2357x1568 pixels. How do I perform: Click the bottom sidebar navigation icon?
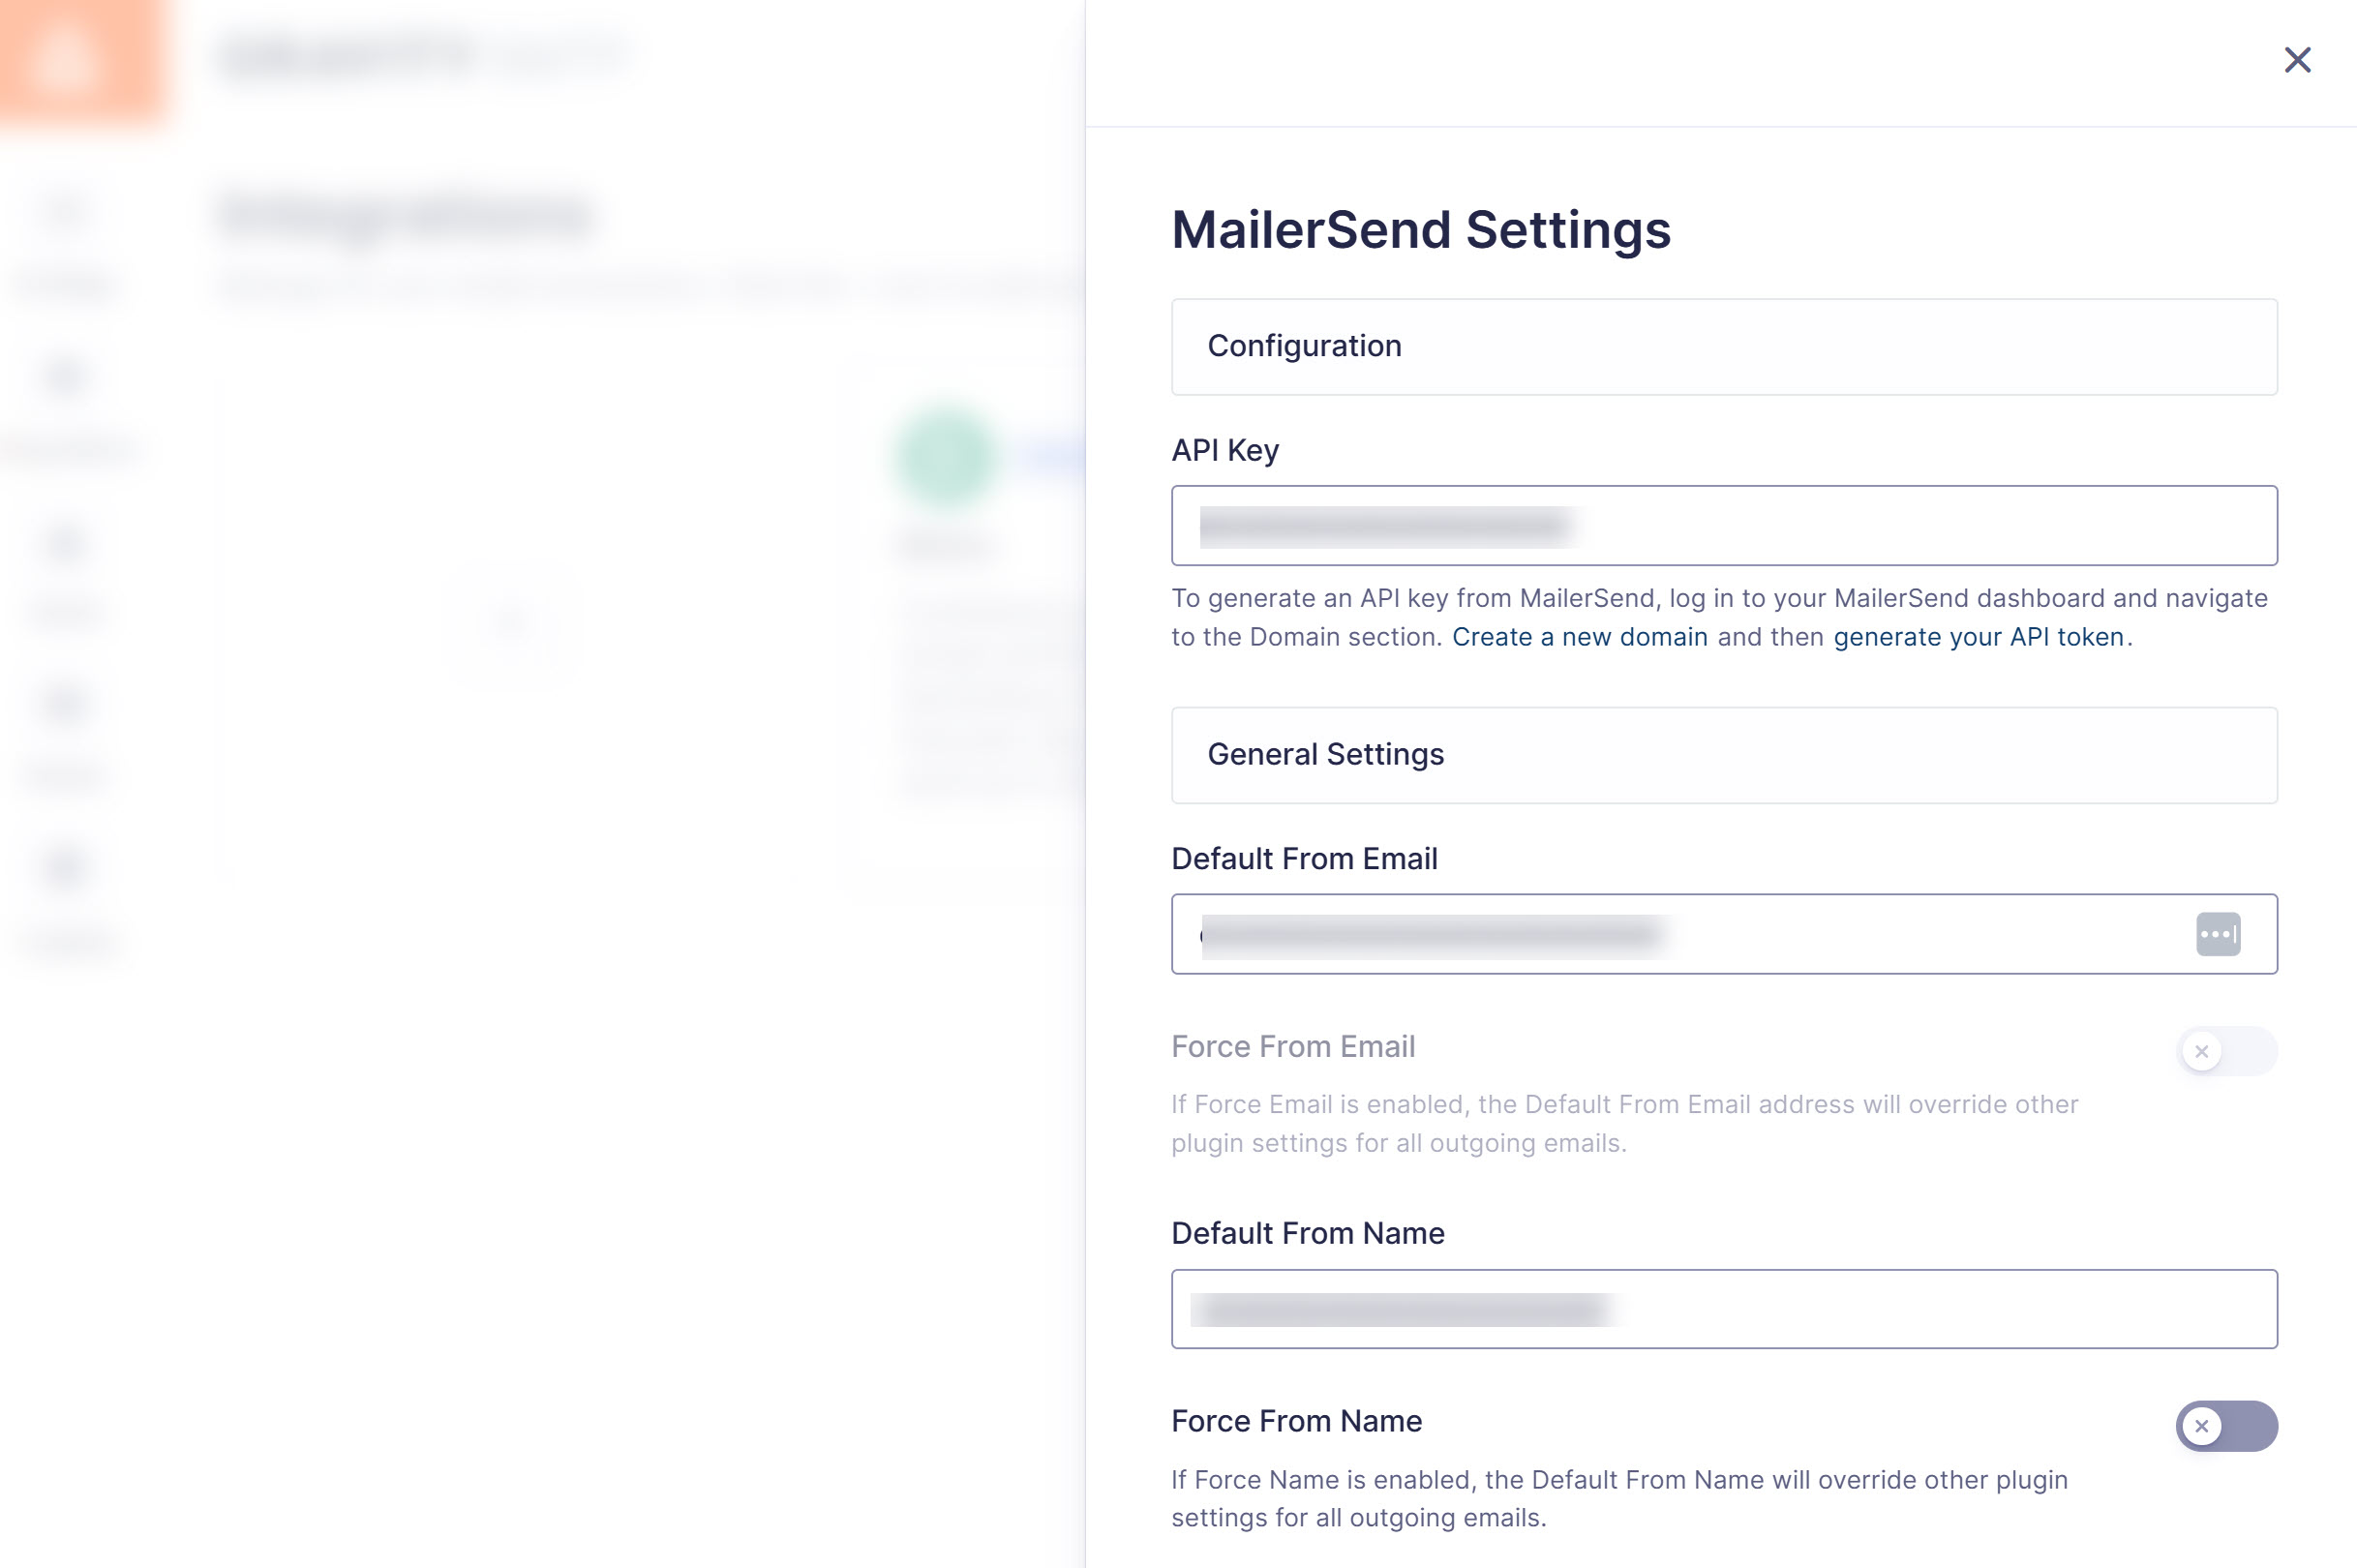(65, 865)
